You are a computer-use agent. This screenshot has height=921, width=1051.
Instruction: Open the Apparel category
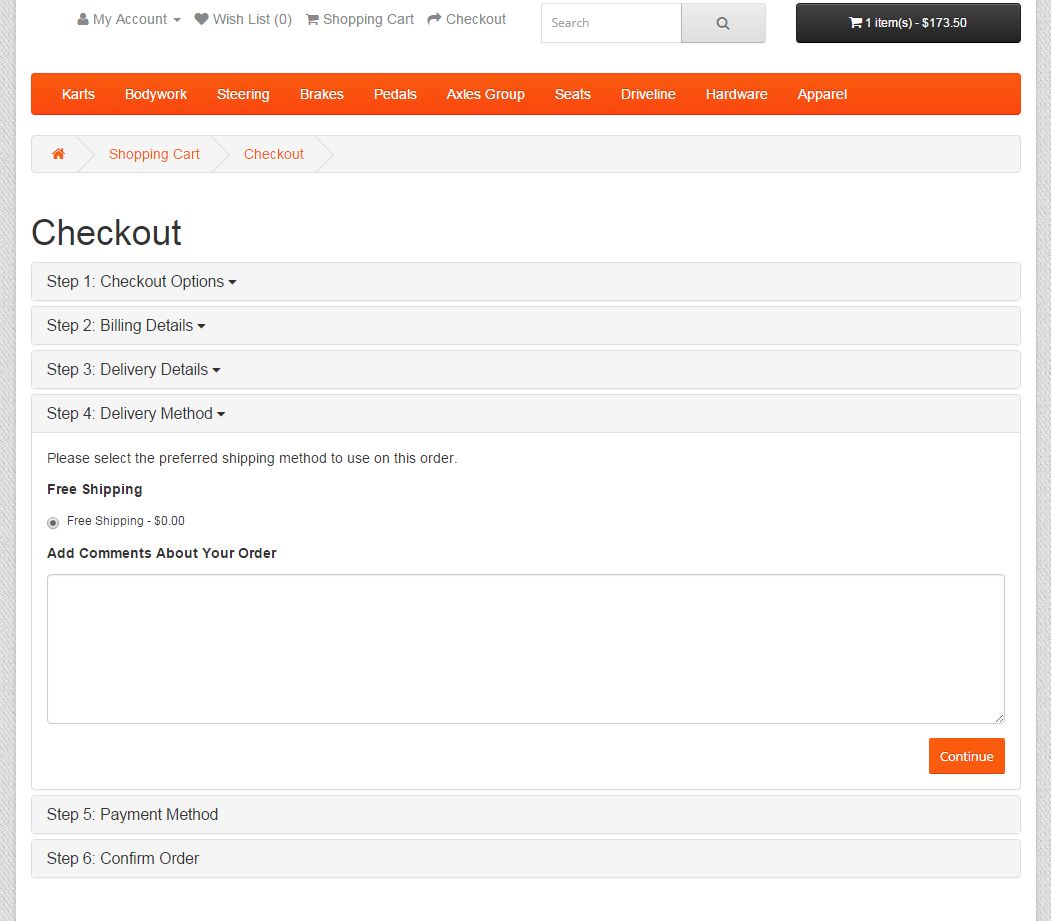(x=822, y=94)
